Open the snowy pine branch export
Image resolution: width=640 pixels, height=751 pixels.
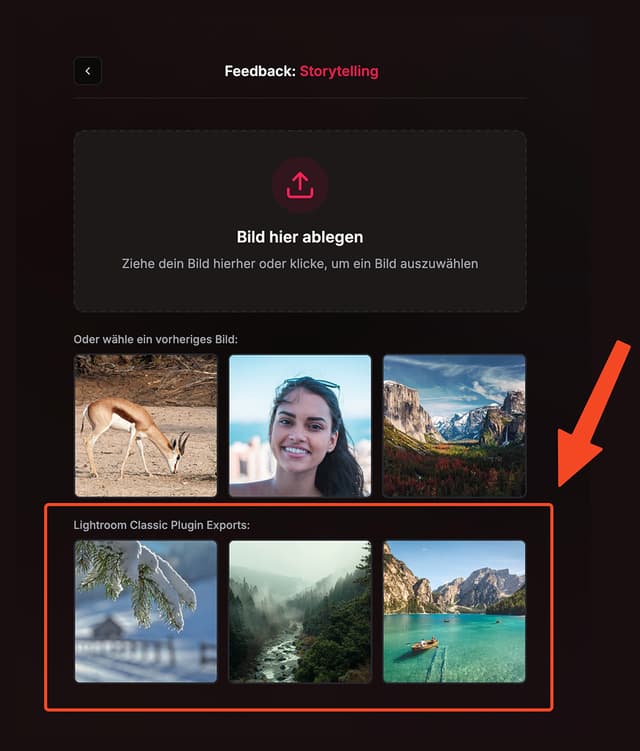146,611
